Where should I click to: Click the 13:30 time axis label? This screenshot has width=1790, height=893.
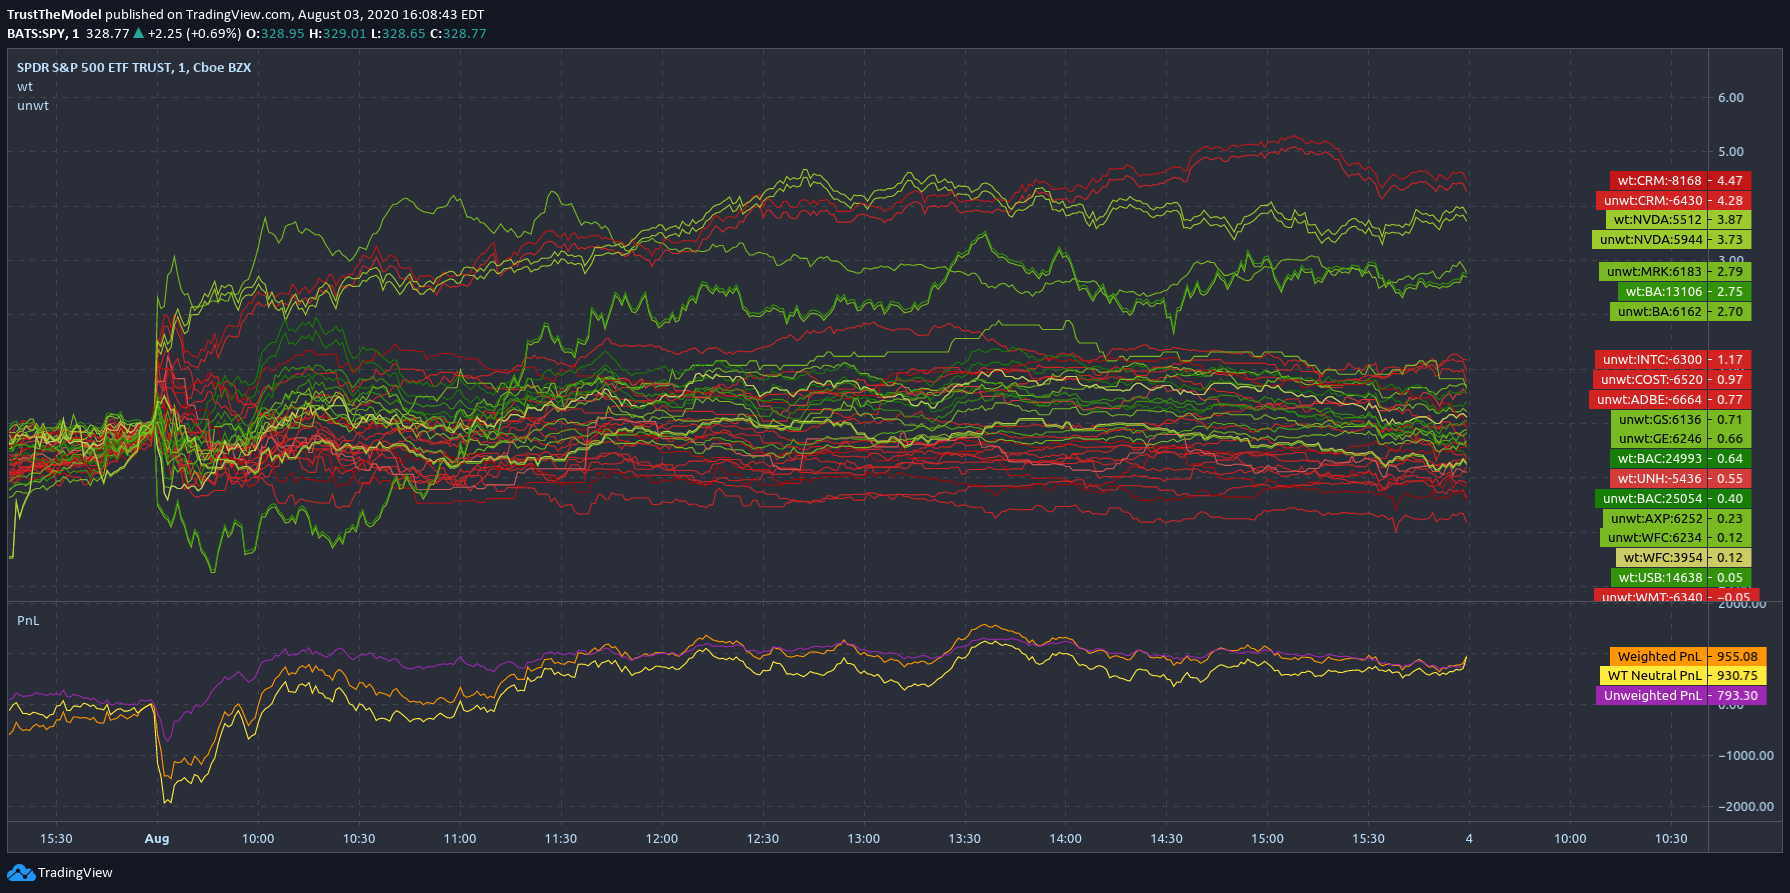(965, 839)
